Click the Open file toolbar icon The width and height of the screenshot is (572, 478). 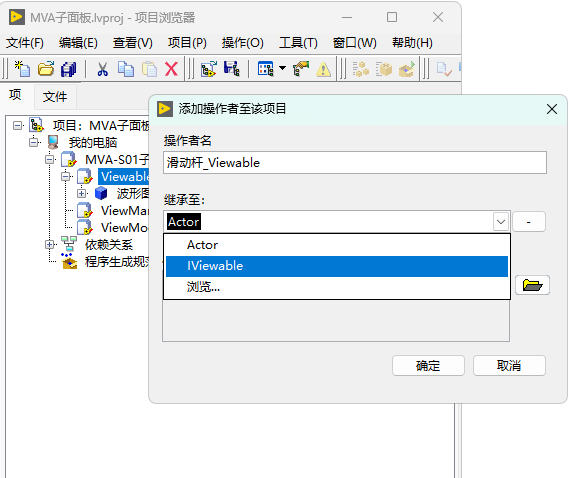coord(46,69)
